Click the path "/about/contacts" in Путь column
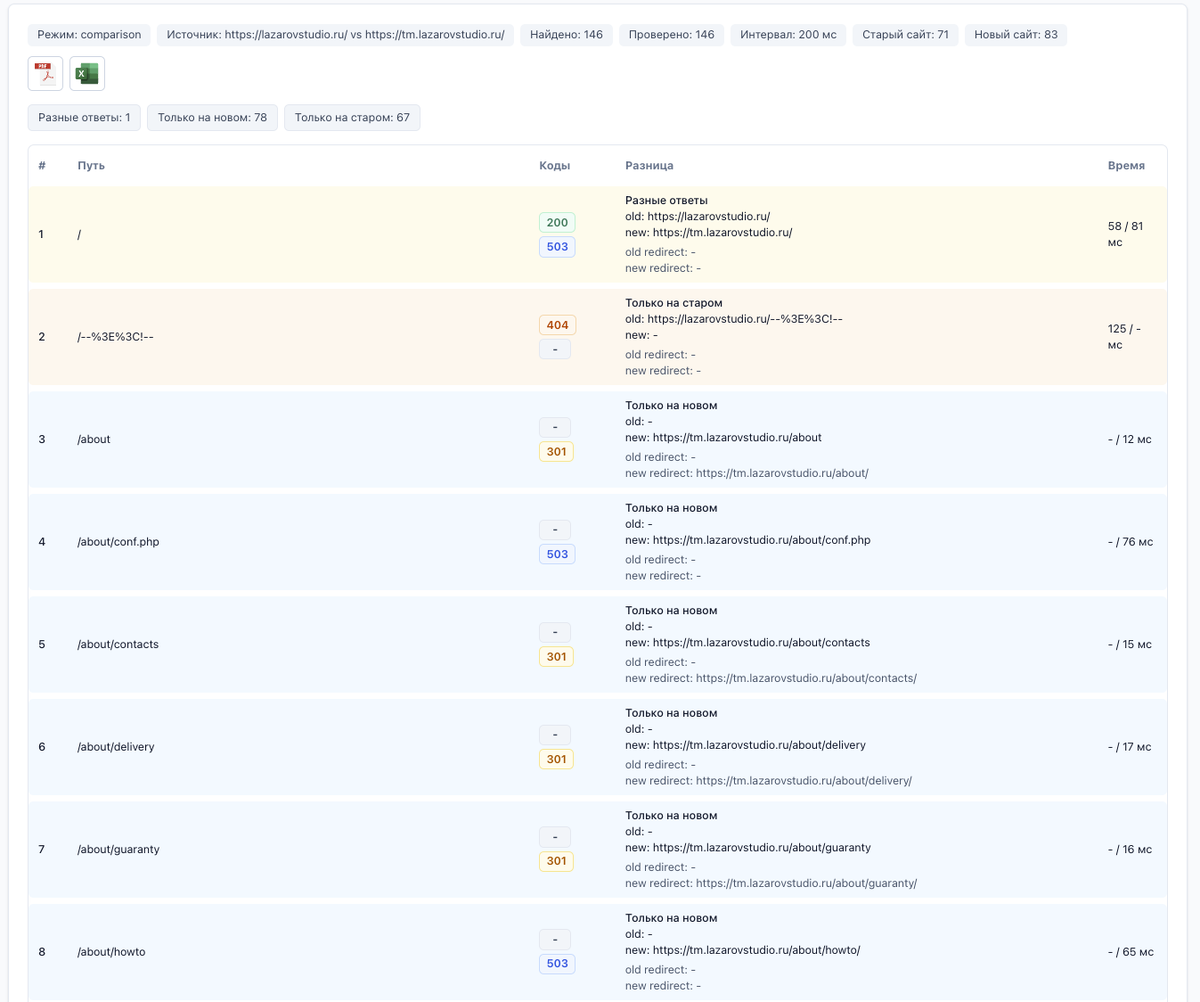Viewport: 1200px width, 1002px height. pyautogui.click(x=118, y=644)
